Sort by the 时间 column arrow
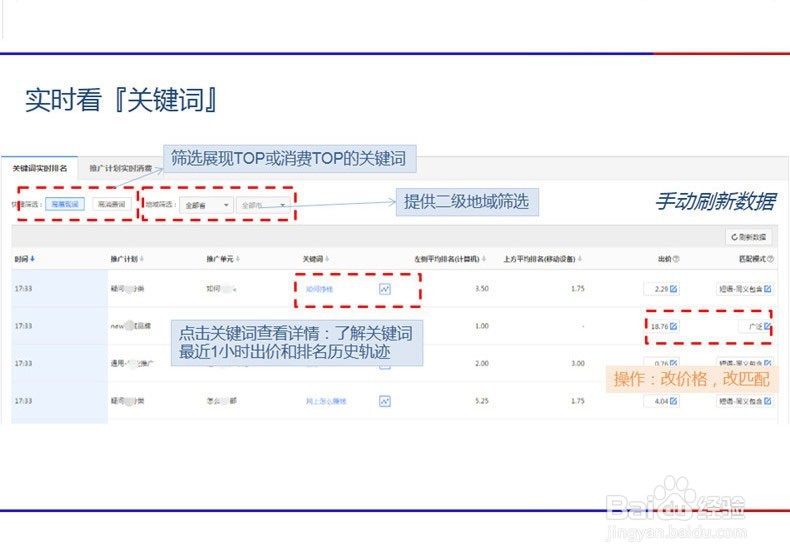The height and width of the screenshot is (560, 790). click(33, 259)
